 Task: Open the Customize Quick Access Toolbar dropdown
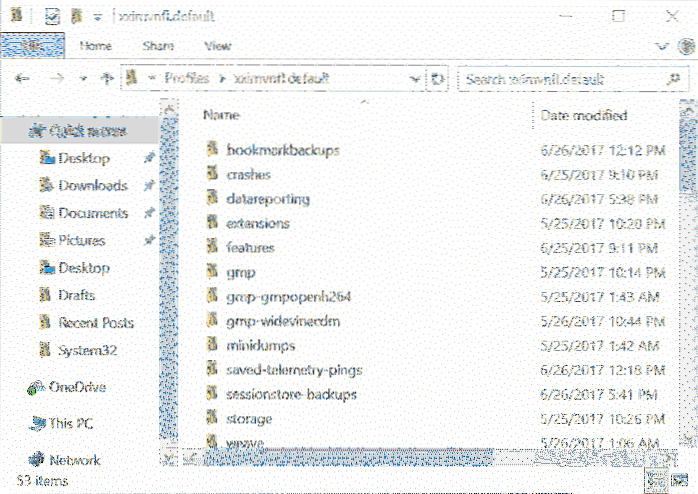(x=98, y=17)
